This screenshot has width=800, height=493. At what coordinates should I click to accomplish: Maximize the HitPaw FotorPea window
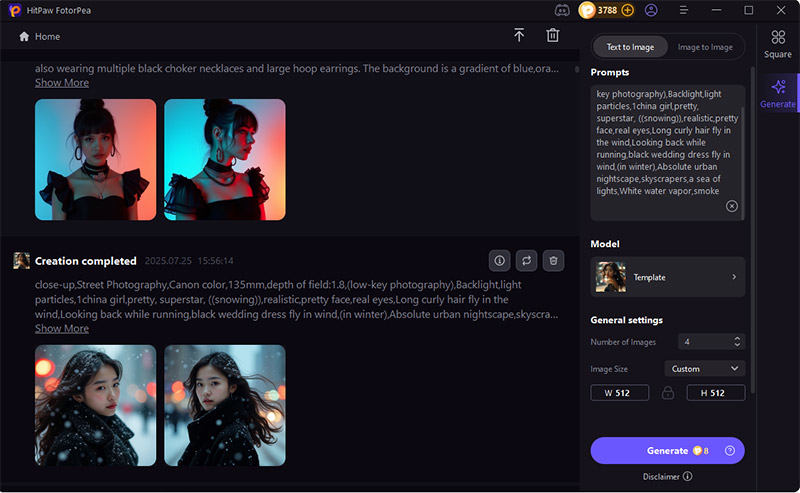748,10
